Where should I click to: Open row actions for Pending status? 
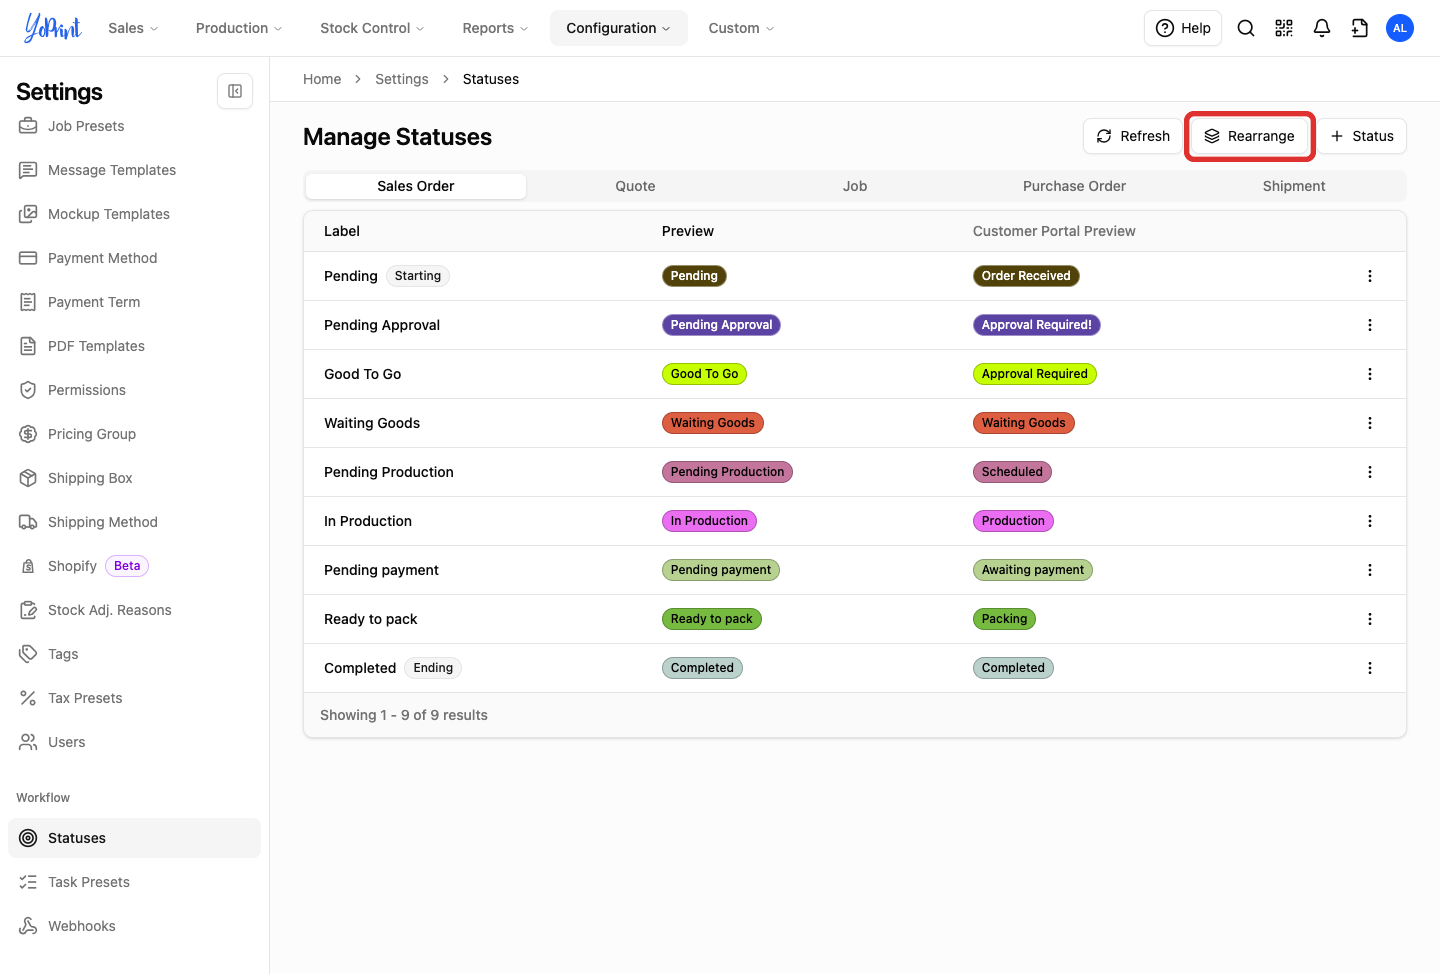coord(1370,276)
